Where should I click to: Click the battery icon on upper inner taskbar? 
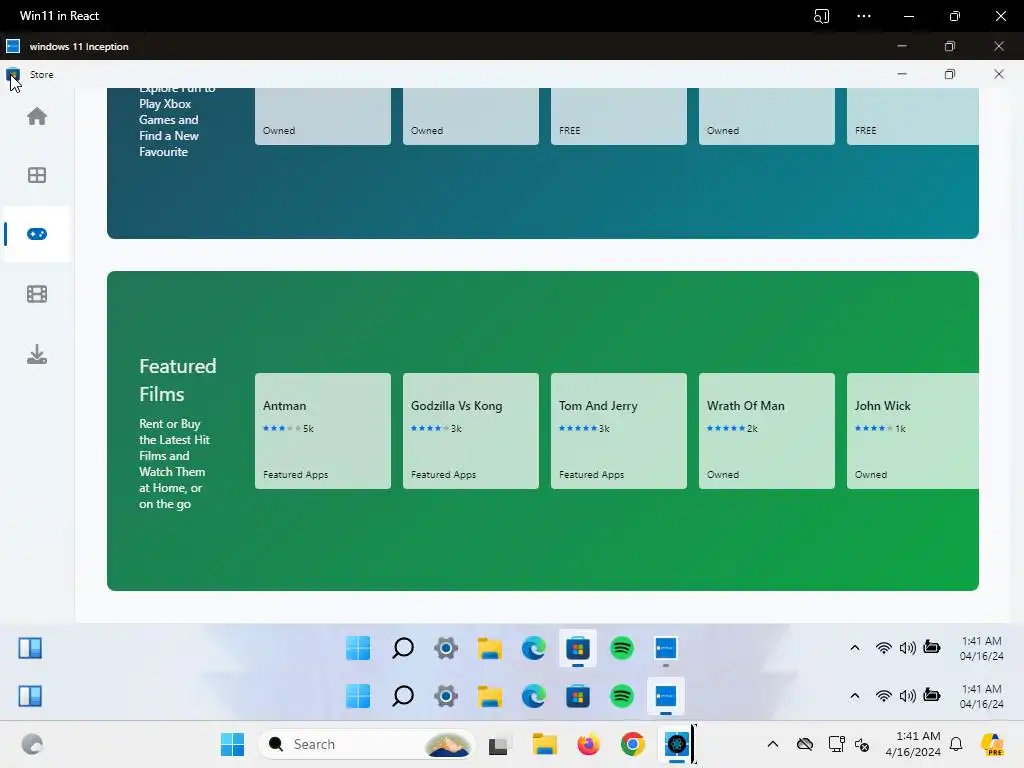pyautogui.click(x=932, y=647)
